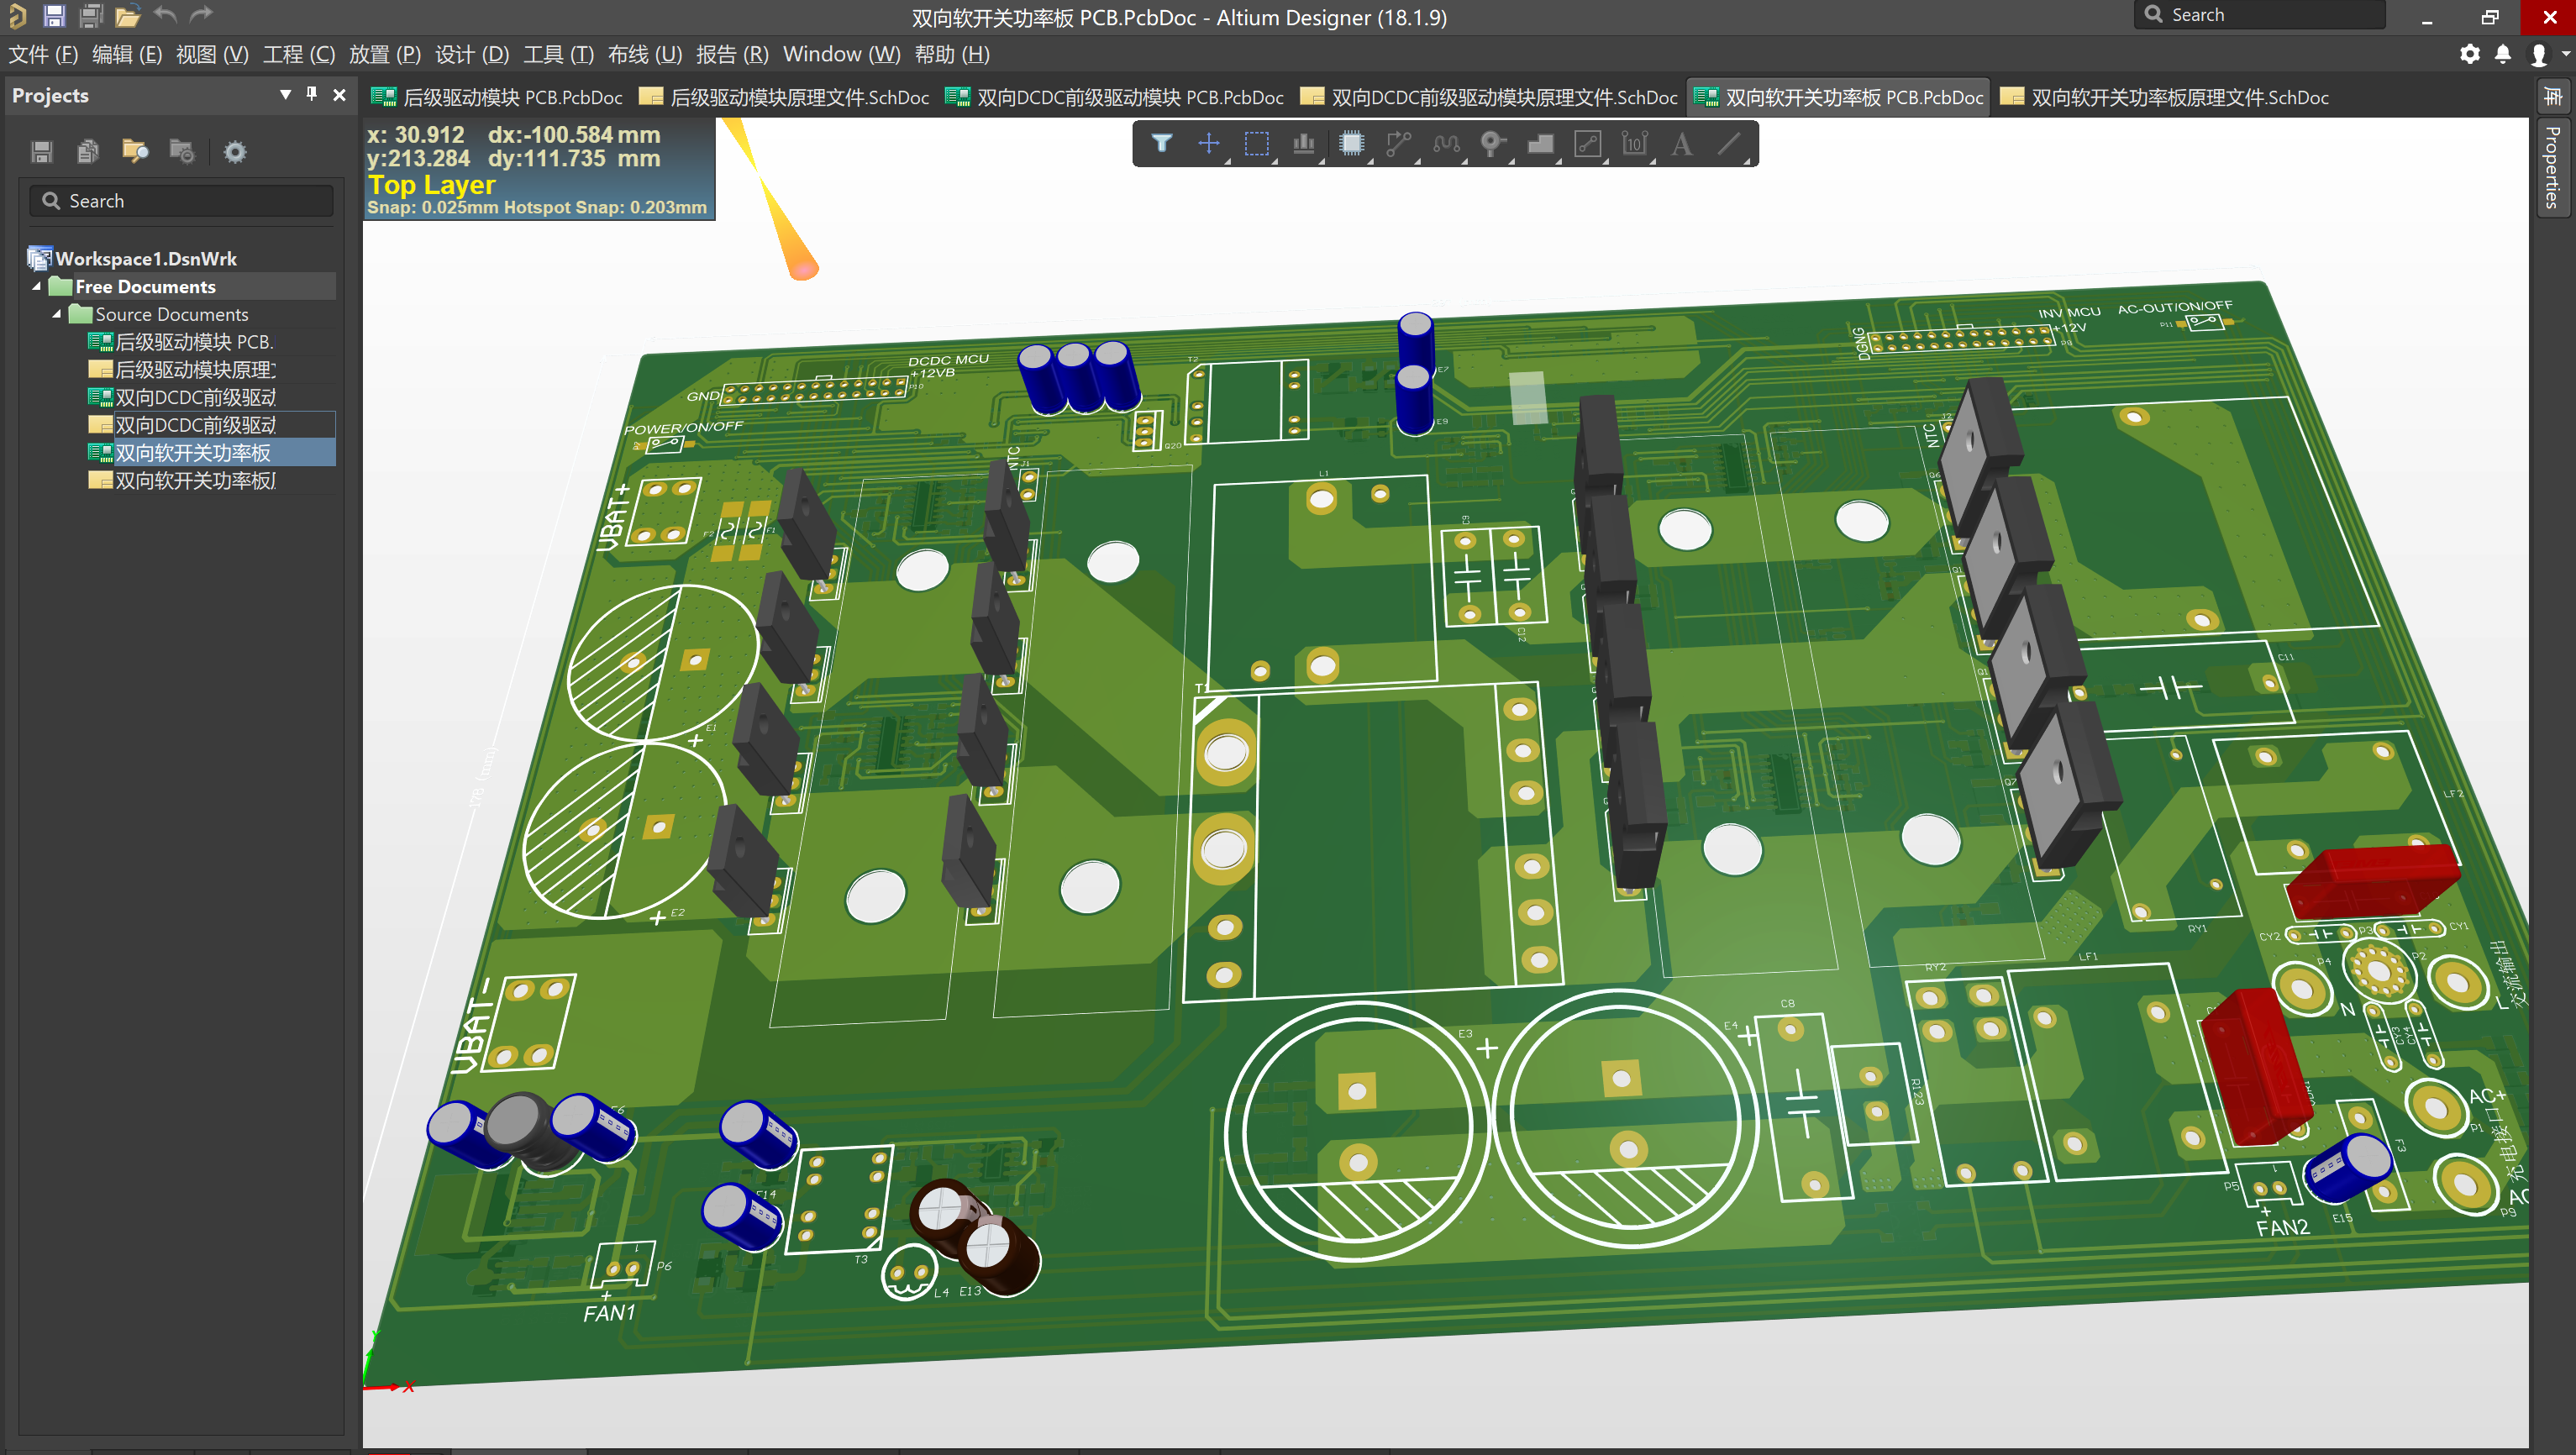Viewport: 2576px width, 1455px height.
Task: Select the place text string tool
Action: pyautogui.click(x=1682, y=144)
